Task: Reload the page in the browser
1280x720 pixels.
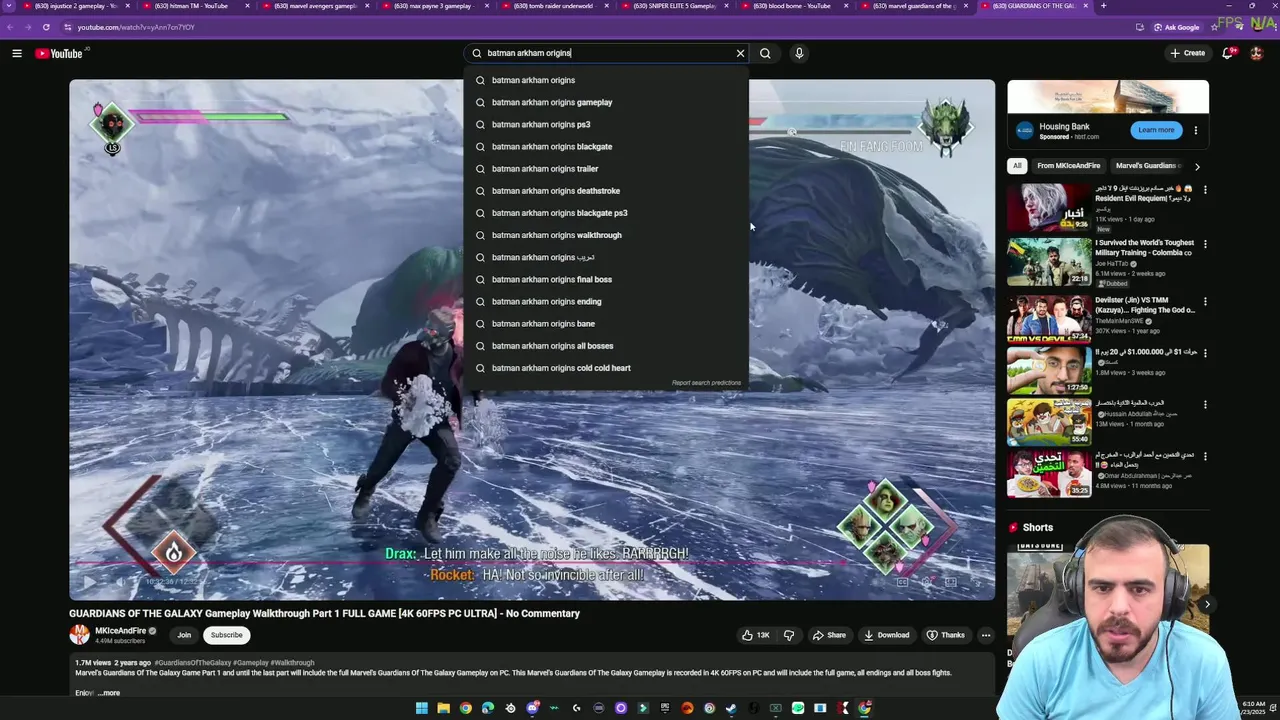Action: pos(46,27)
